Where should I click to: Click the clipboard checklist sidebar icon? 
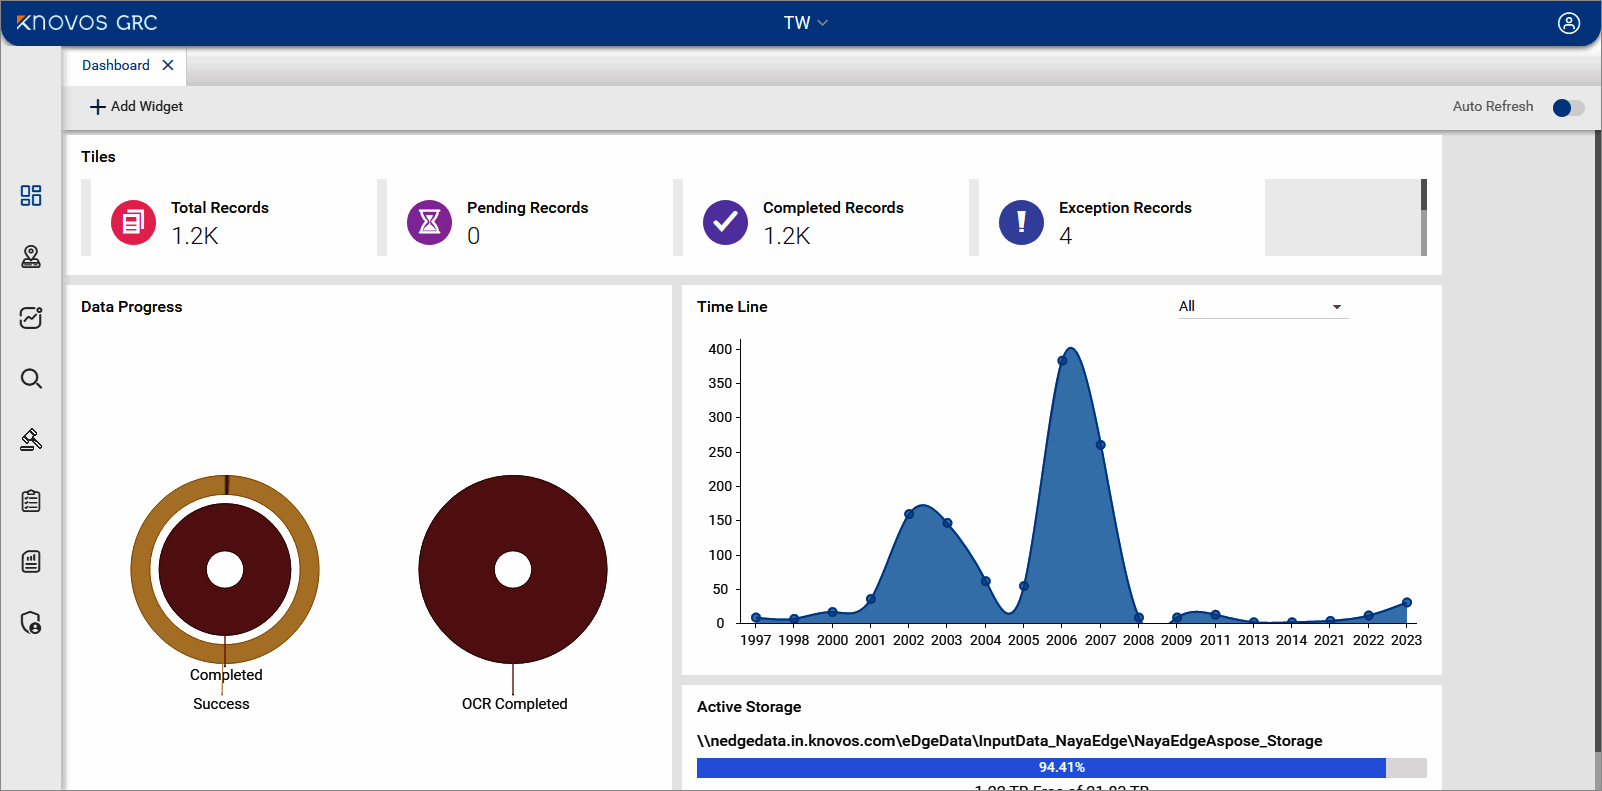point(31,501)
